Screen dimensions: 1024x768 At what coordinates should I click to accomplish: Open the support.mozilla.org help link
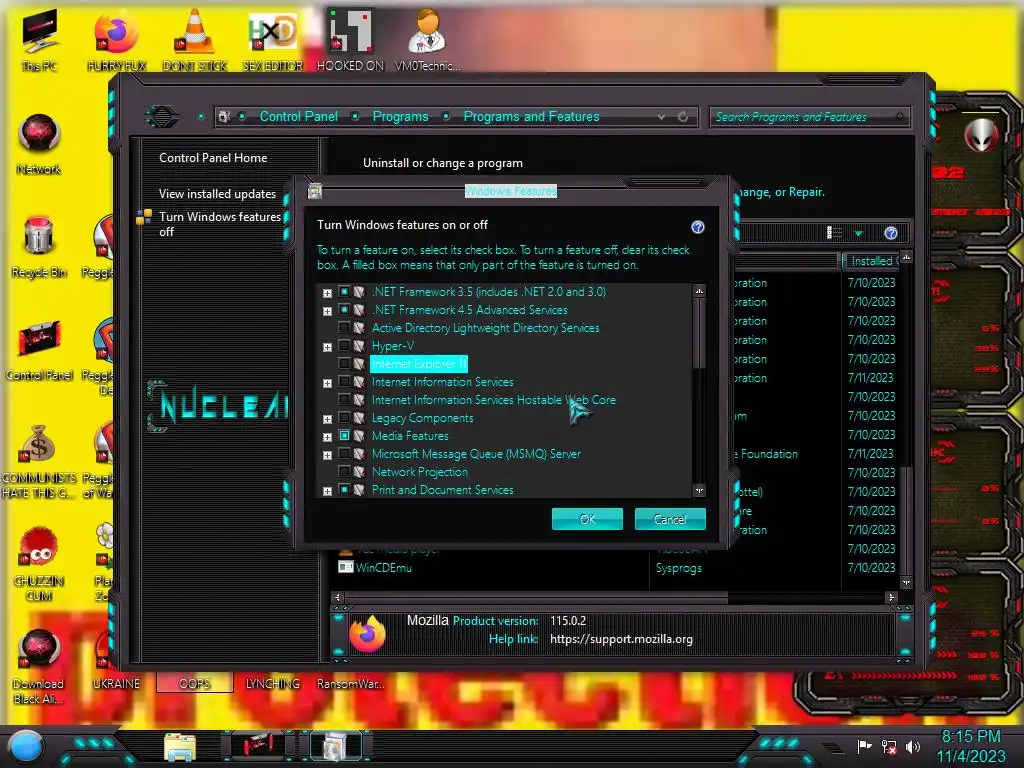point(621,639)
